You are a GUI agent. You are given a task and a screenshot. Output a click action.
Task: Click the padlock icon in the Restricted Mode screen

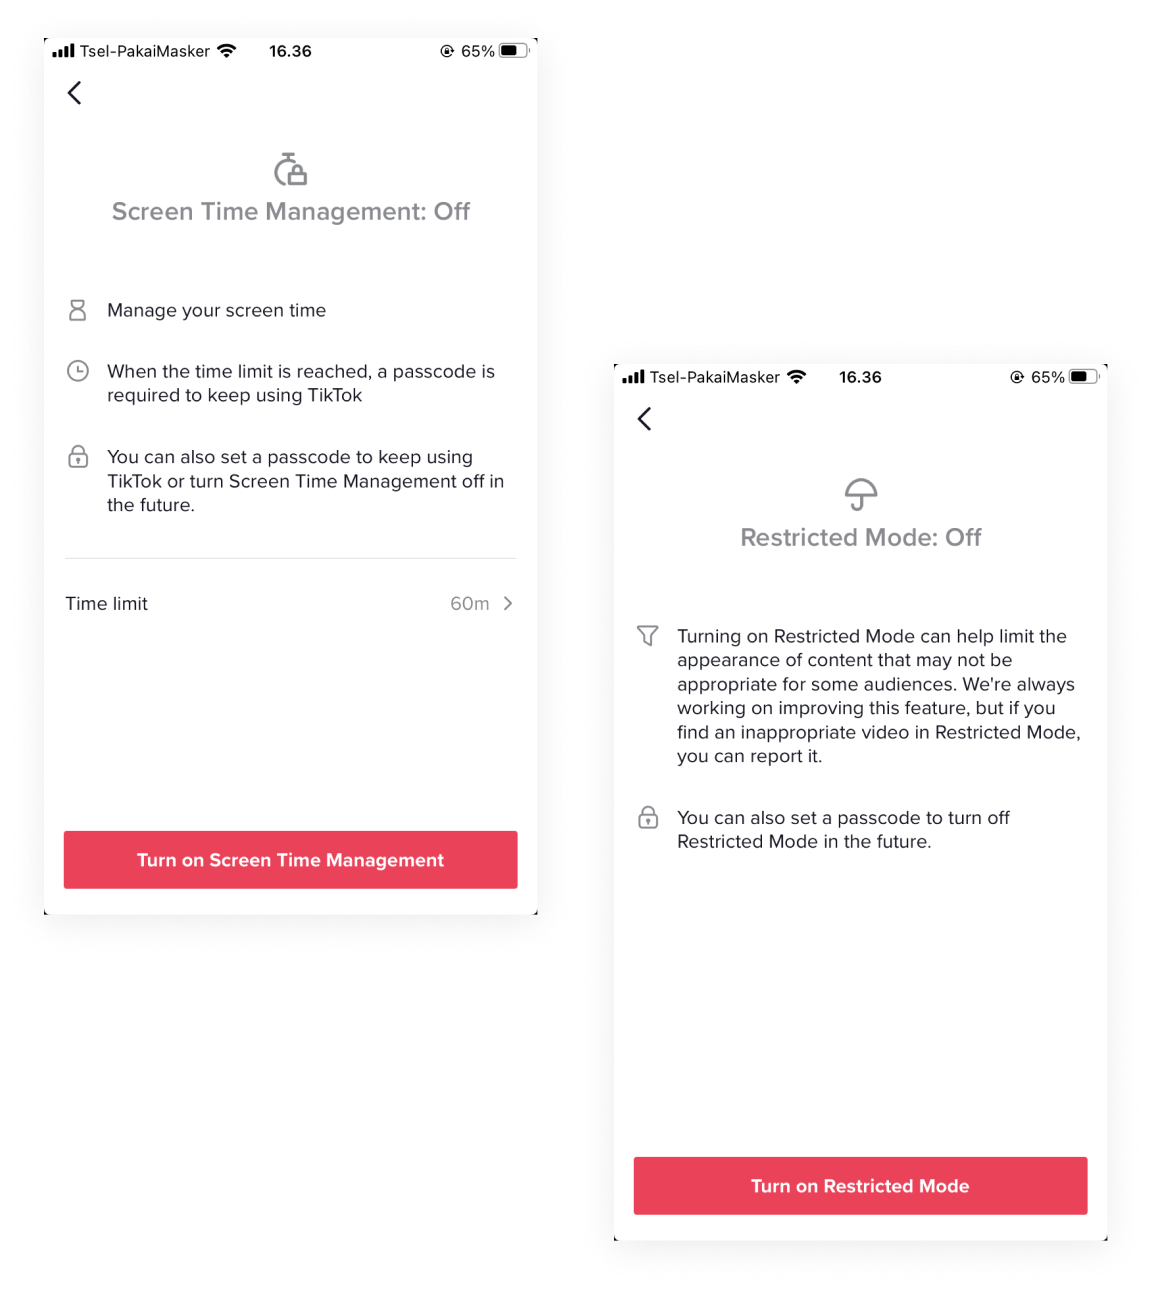click(x=647, y=818)
